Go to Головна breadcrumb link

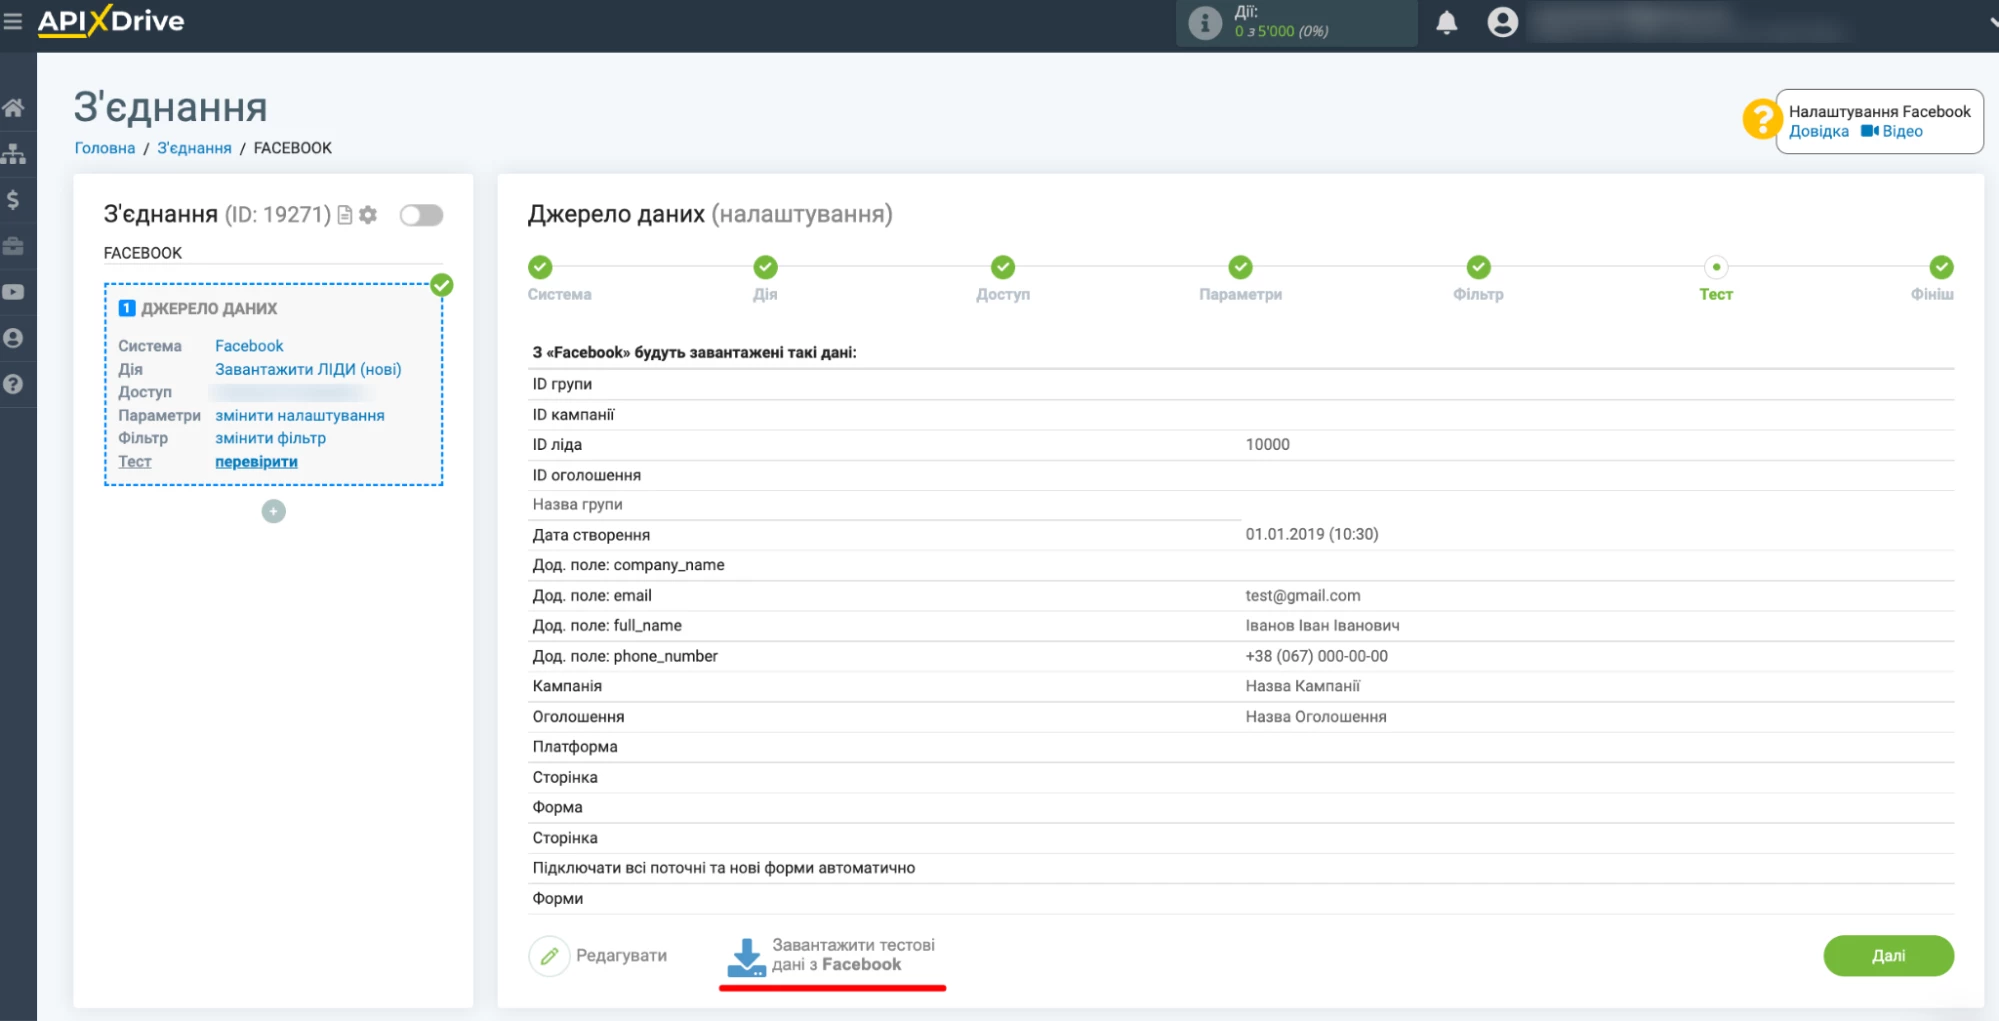[105, 148]
